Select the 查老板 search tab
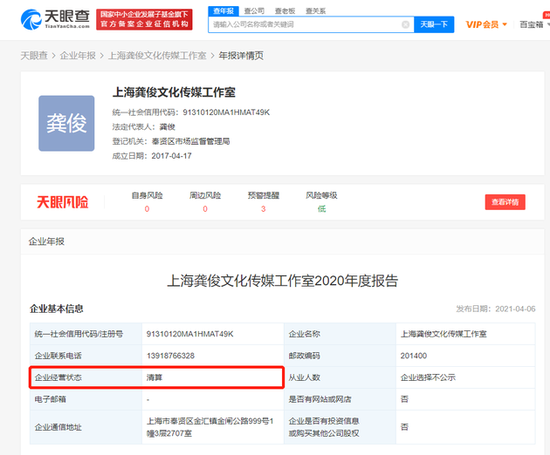550x455 pixels. (285, 11)
